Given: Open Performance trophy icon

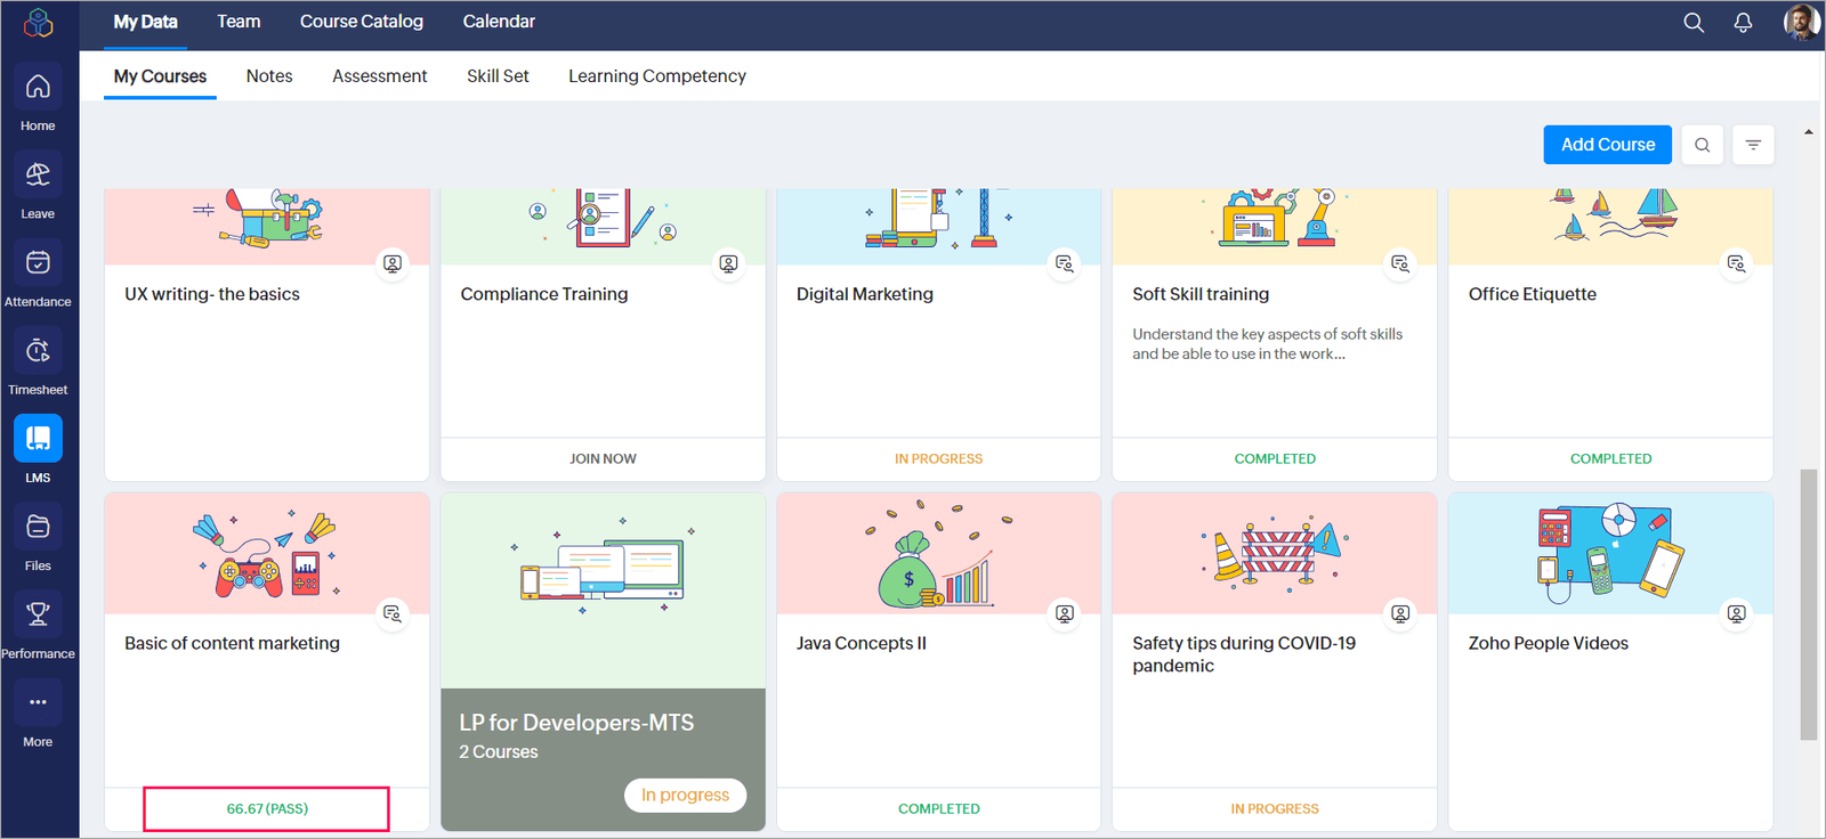Looking at the screenshot, I should 38,614.
